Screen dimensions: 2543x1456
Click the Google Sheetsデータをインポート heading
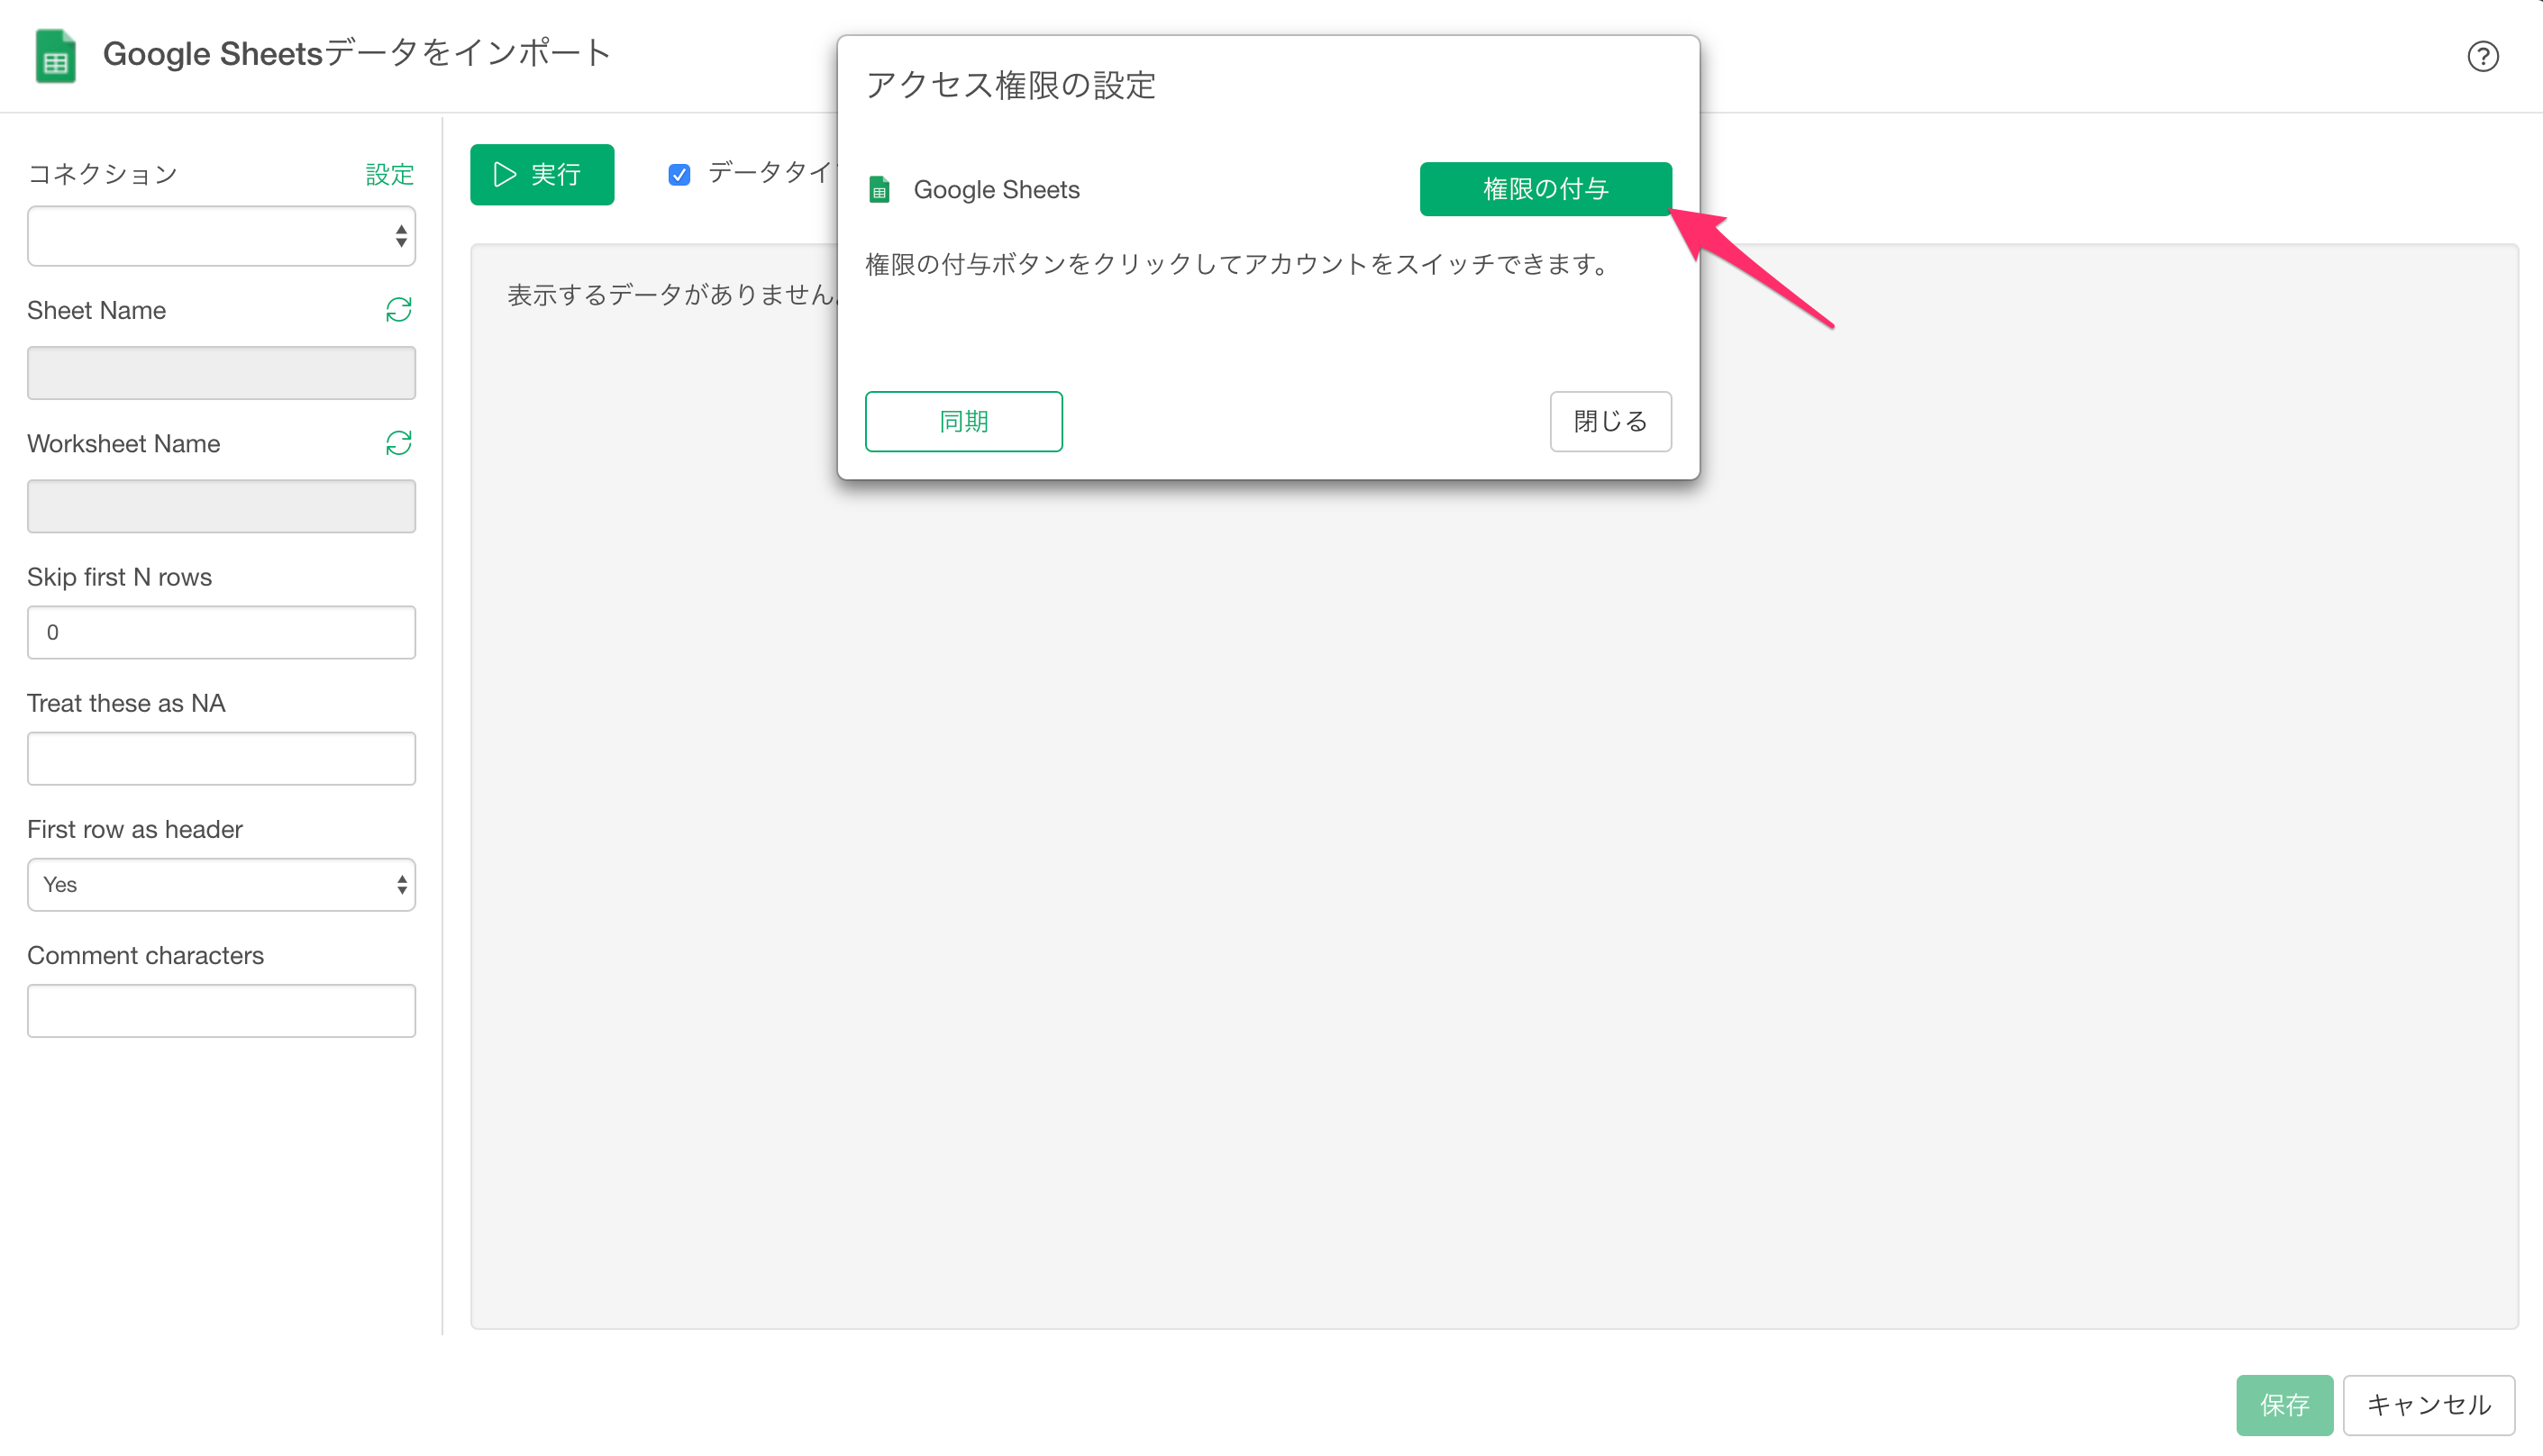(357, 53)
